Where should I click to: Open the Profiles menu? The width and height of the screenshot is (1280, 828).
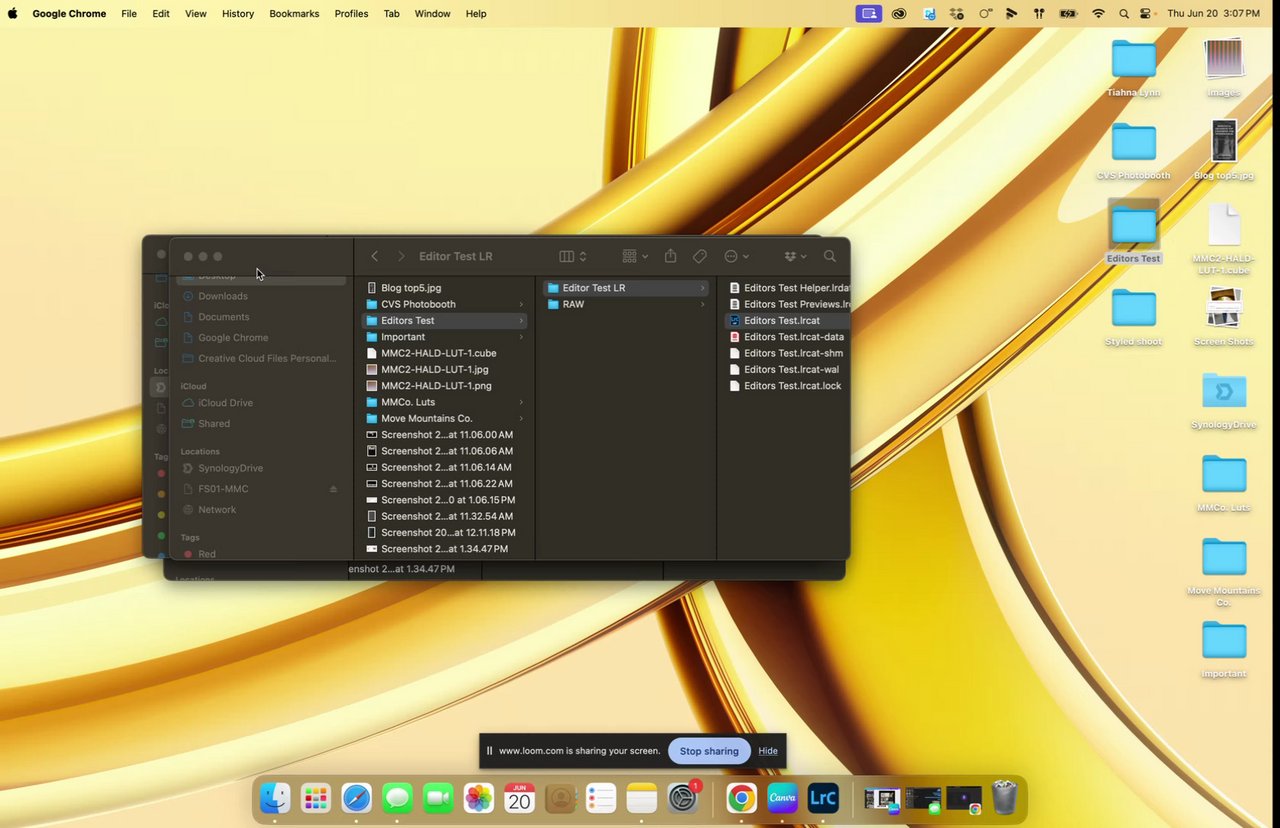pyautogui.click(x=351, y=14)
